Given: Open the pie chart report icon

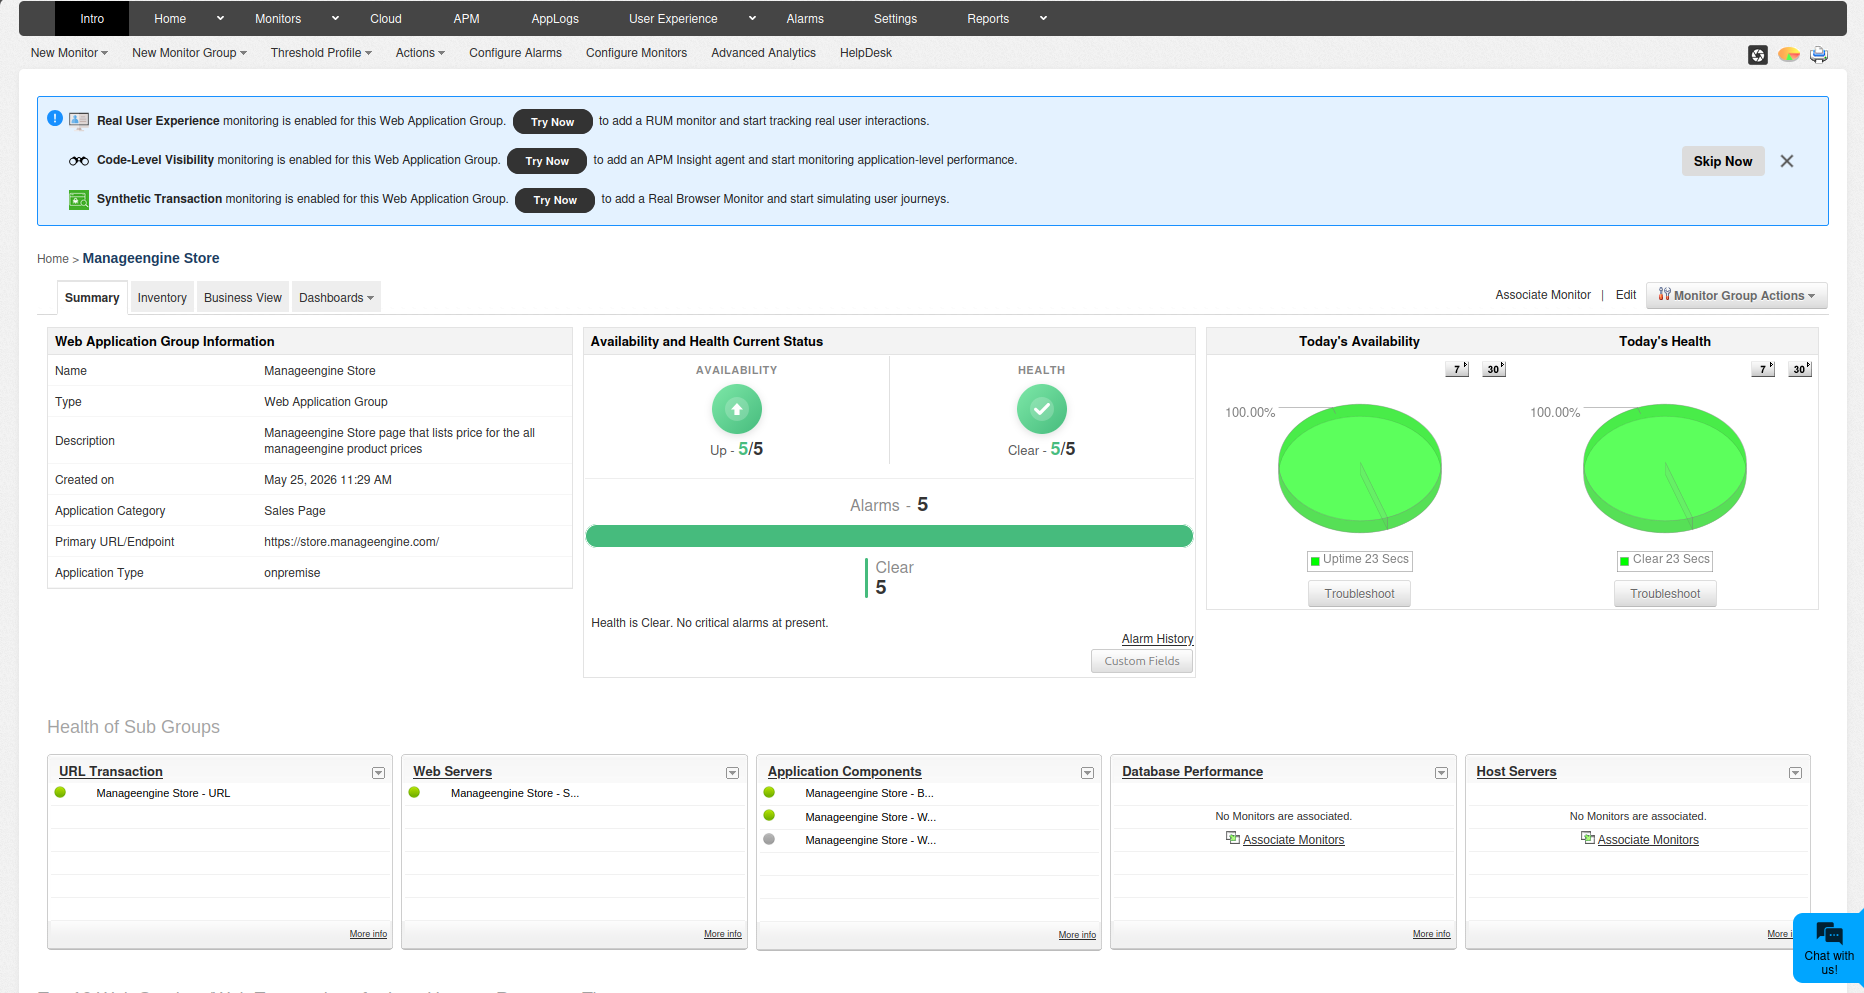Looking at the screenshot, I should 1789,55.
